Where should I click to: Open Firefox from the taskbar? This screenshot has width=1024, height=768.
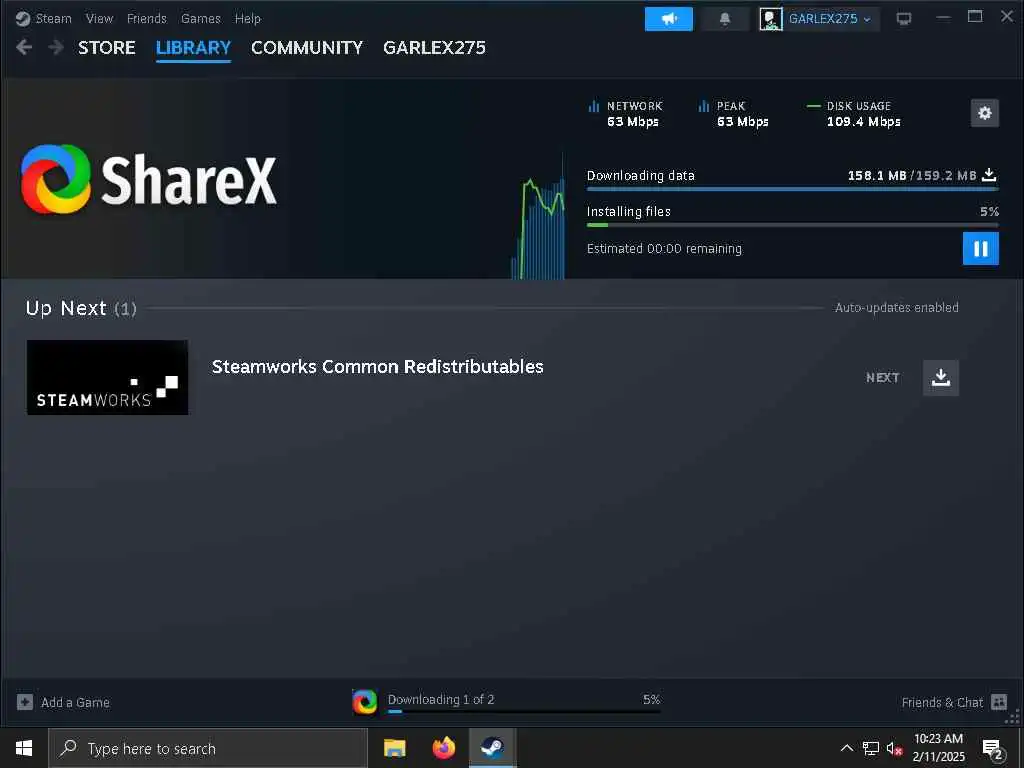pos(443,748)
